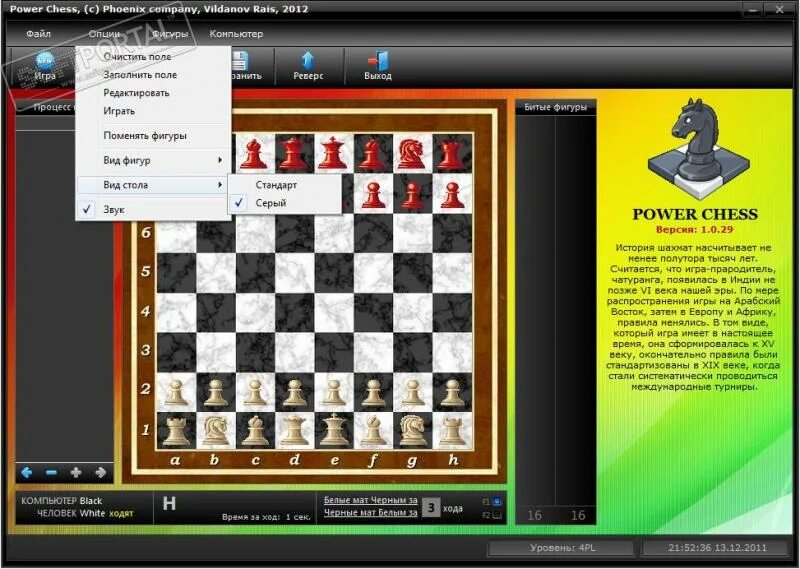800x569 pixels.
Task: Enable the F1 checkbox
Action: 496,502
